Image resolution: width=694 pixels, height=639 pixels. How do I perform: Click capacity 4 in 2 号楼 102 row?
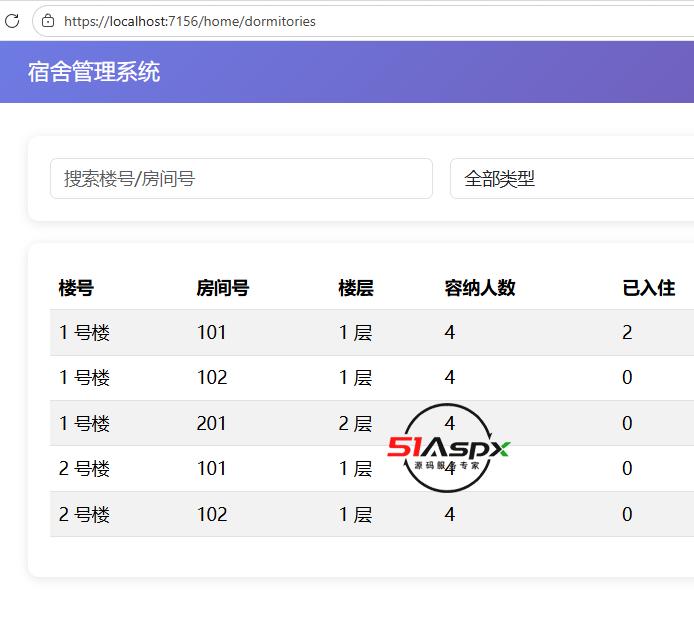450,514
